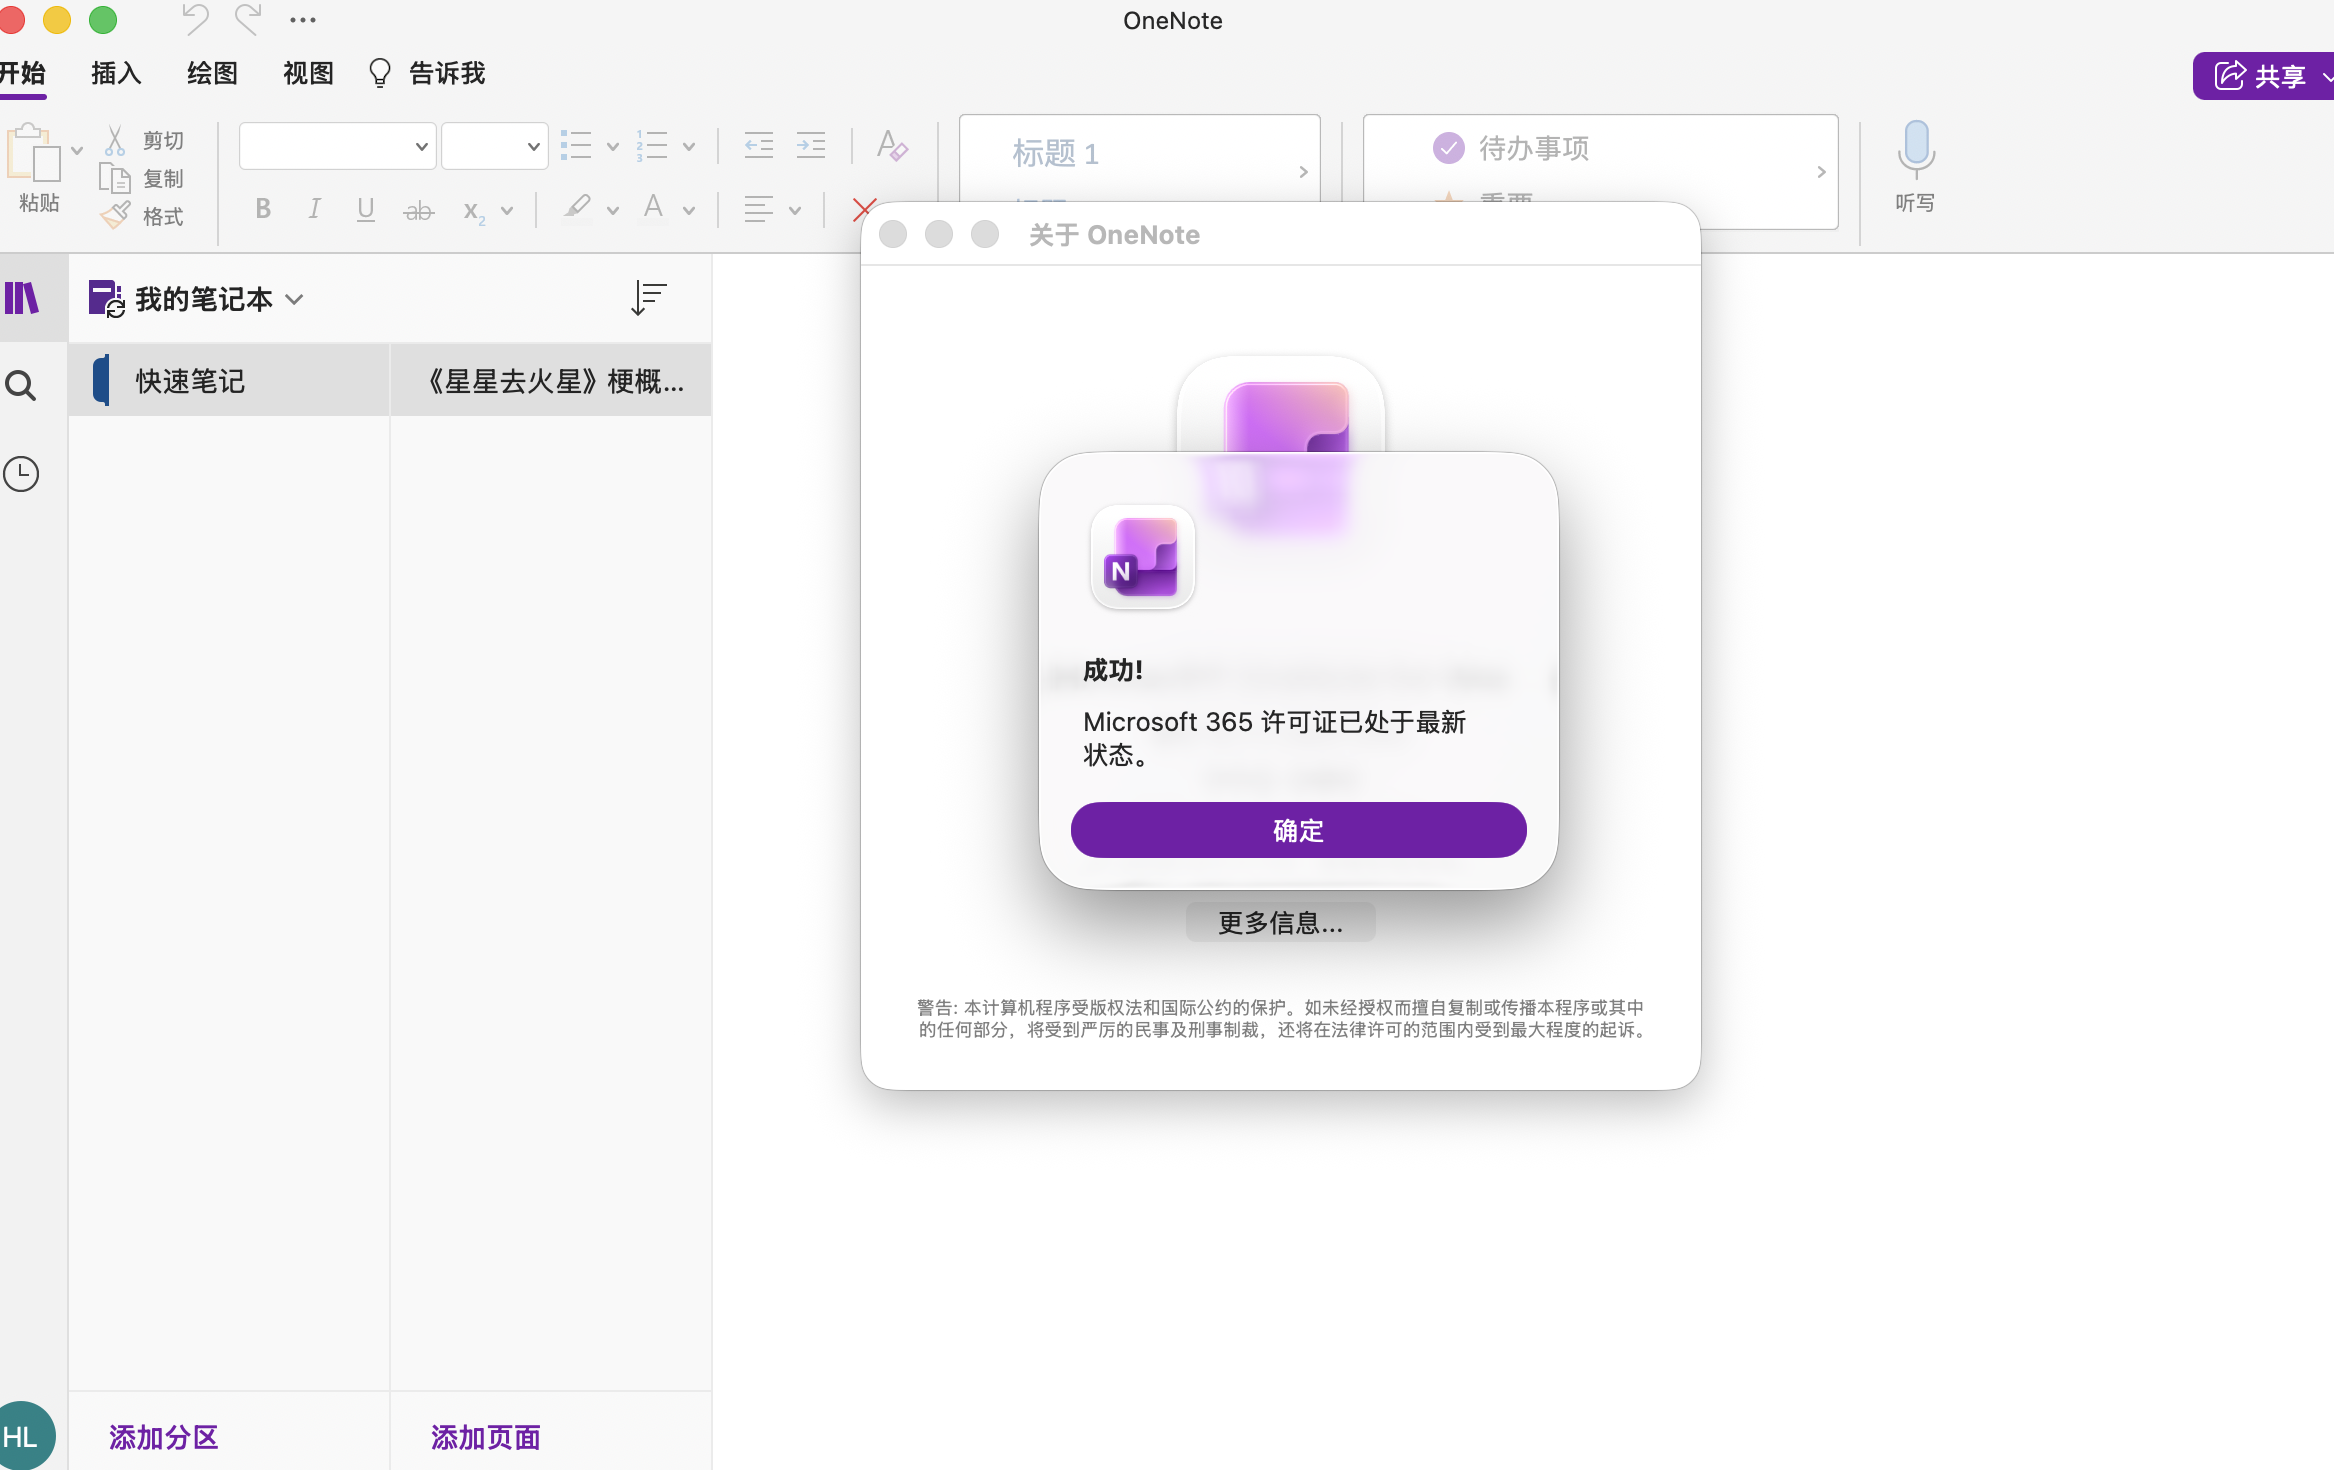Click the OneNote app icon in success dialog
Image resolution: width=2334 pixels, height=1470 pixels.
pos(1143,557)
